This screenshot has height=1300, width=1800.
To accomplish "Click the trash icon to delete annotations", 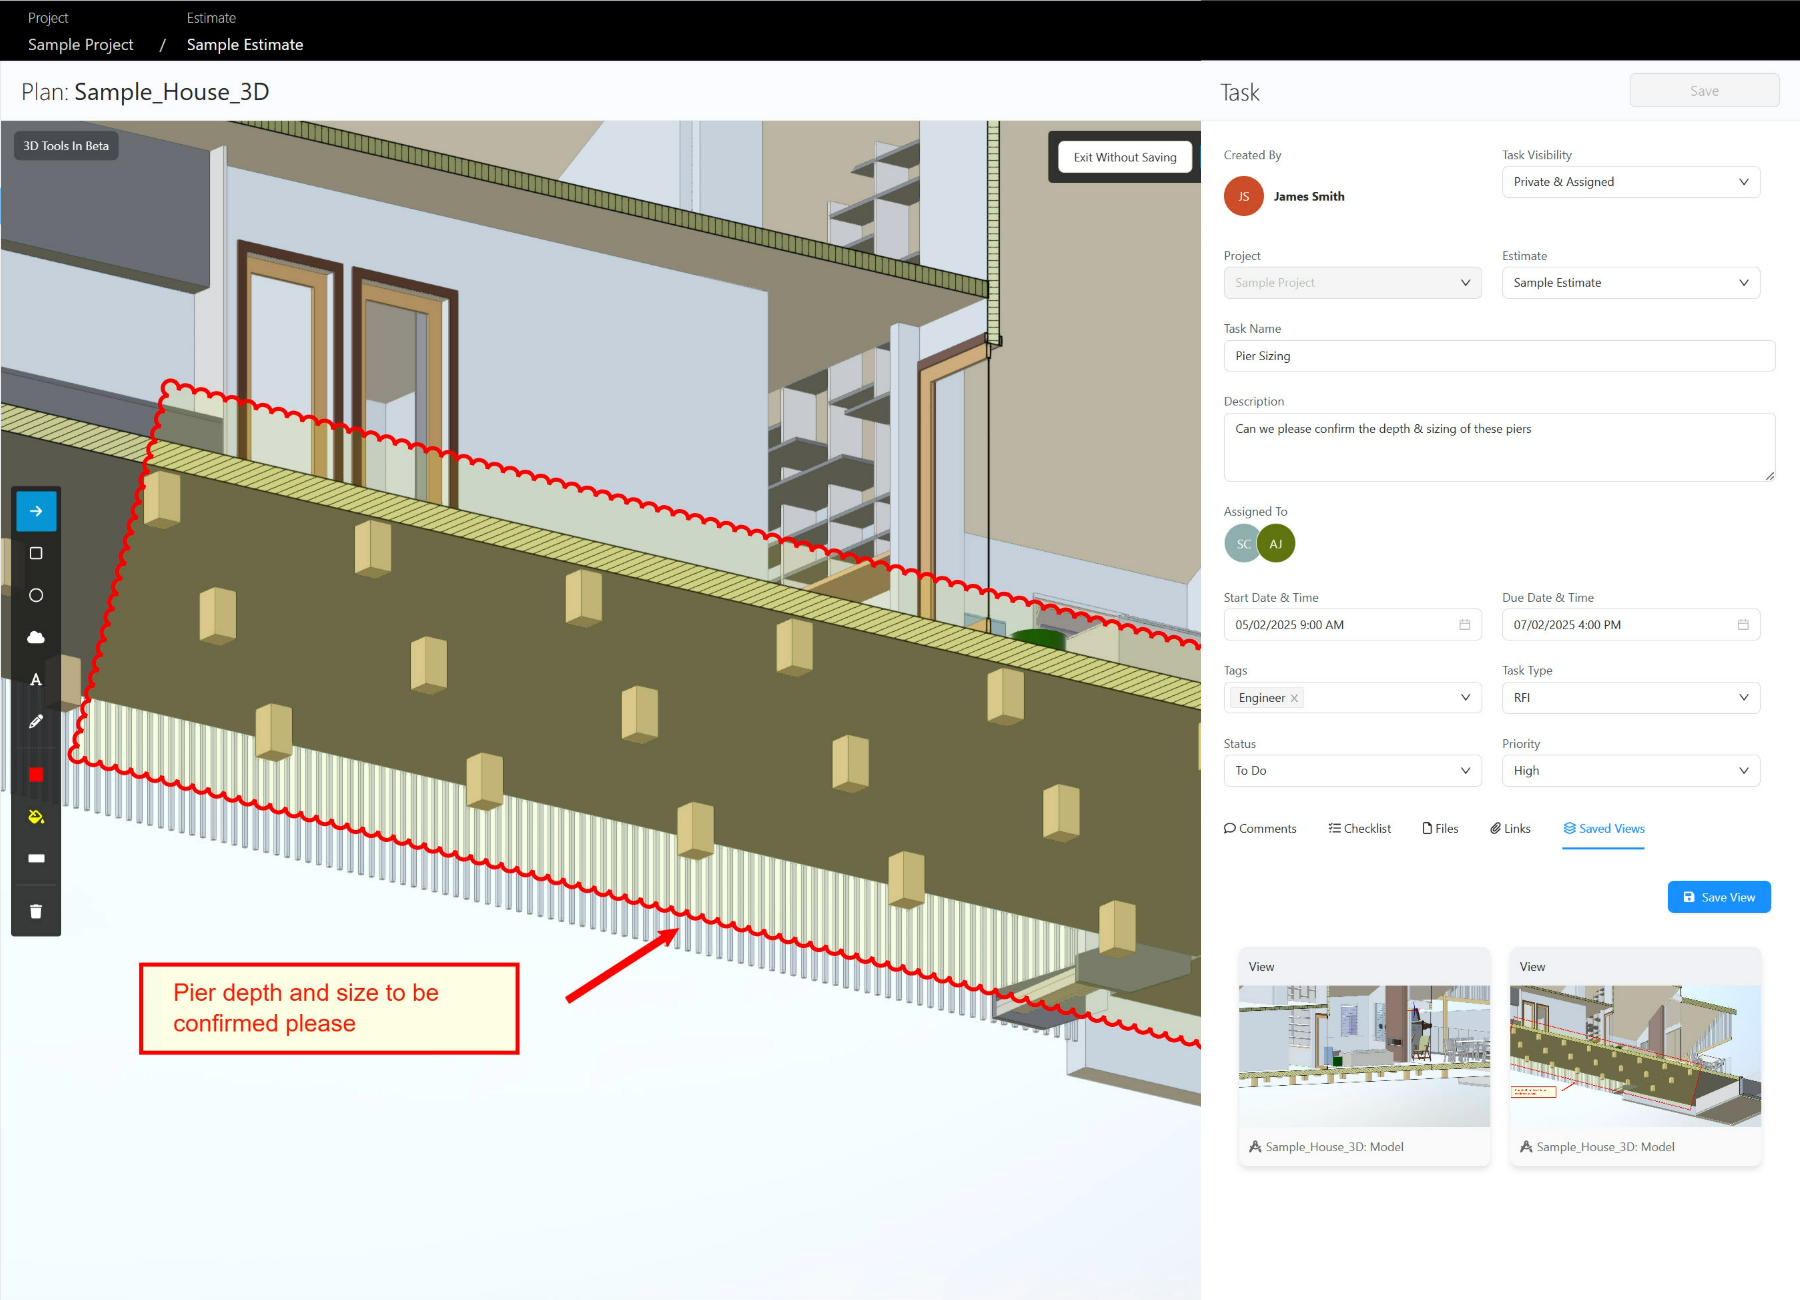I will pyautogui.click(x=36, y=910).
